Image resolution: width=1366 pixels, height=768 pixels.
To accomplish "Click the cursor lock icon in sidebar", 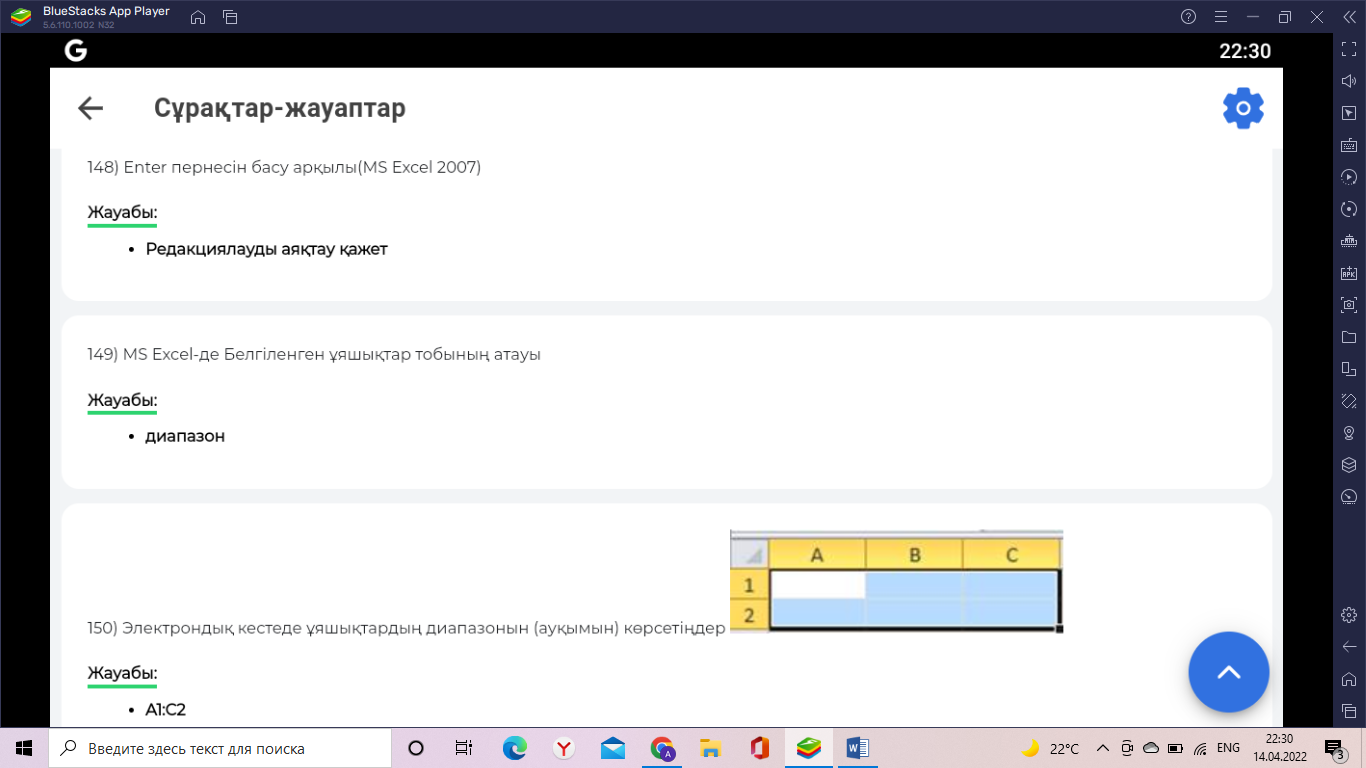I will tap(1349, 113).
